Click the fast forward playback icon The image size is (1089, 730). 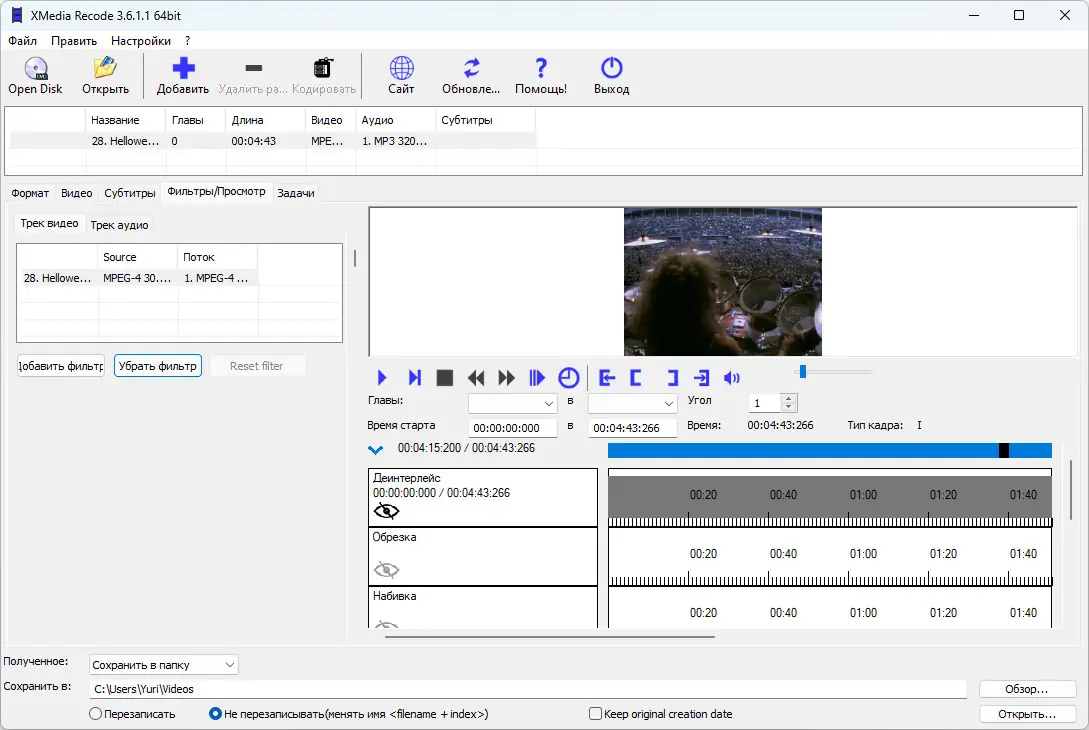click(507, 378)
